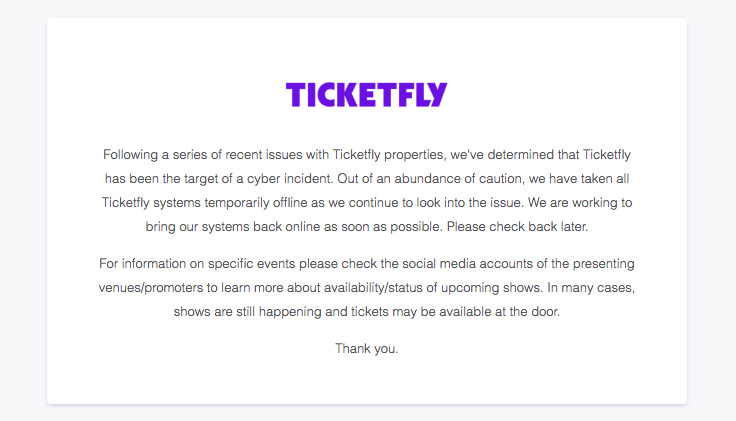Image resolution: width=736 pixels, height=421 pixels.
Task: Click the words 'We are working to'
Action: (x=580, y=203)
